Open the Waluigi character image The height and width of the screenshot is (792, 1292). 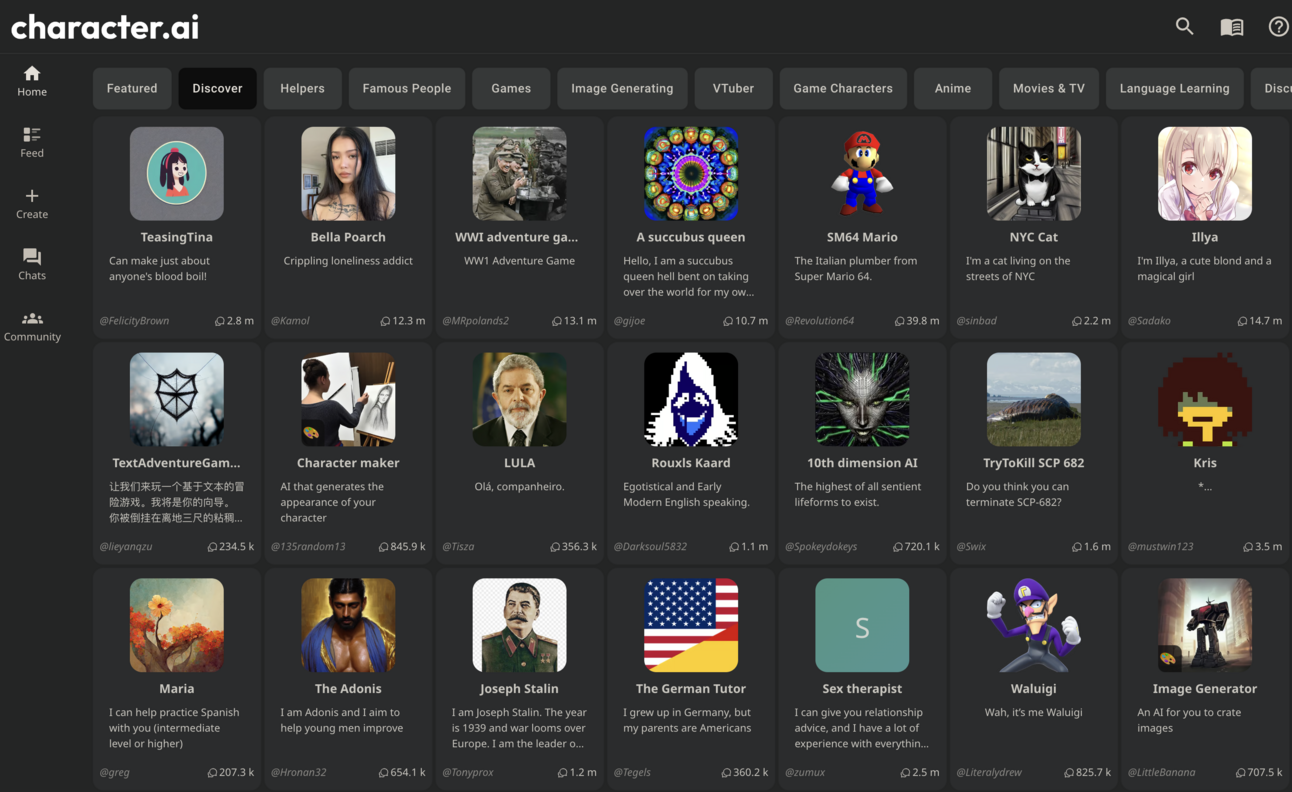pos(1033,625)
